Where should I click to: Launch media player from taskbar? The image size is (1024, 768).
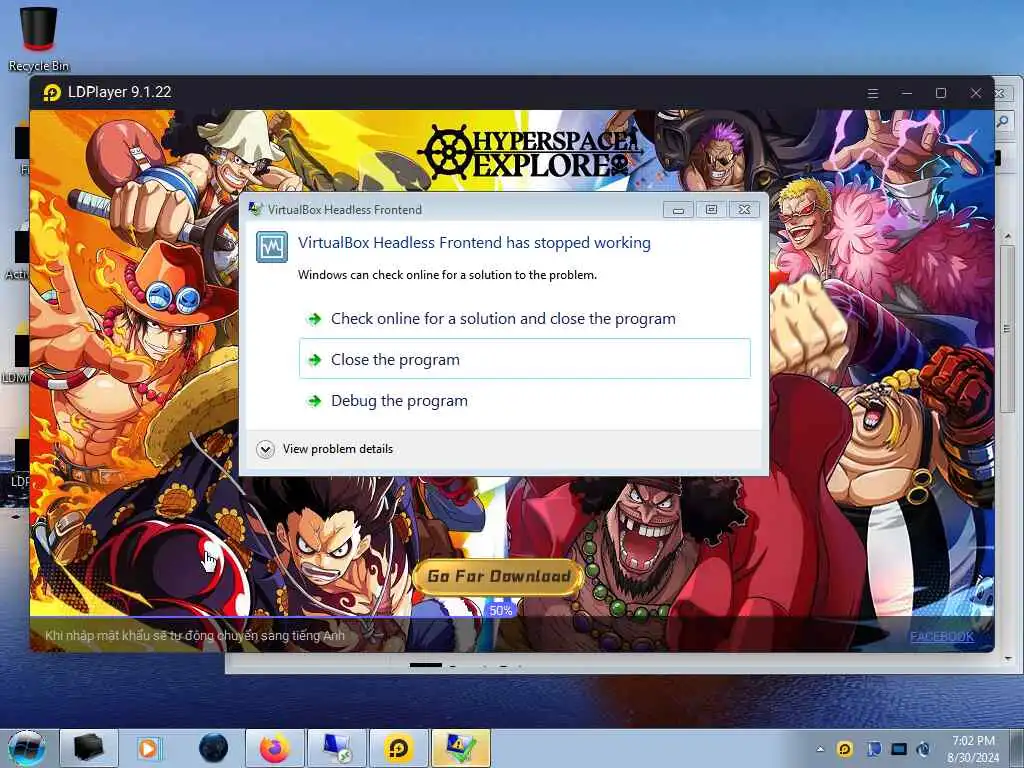[150, 748]
